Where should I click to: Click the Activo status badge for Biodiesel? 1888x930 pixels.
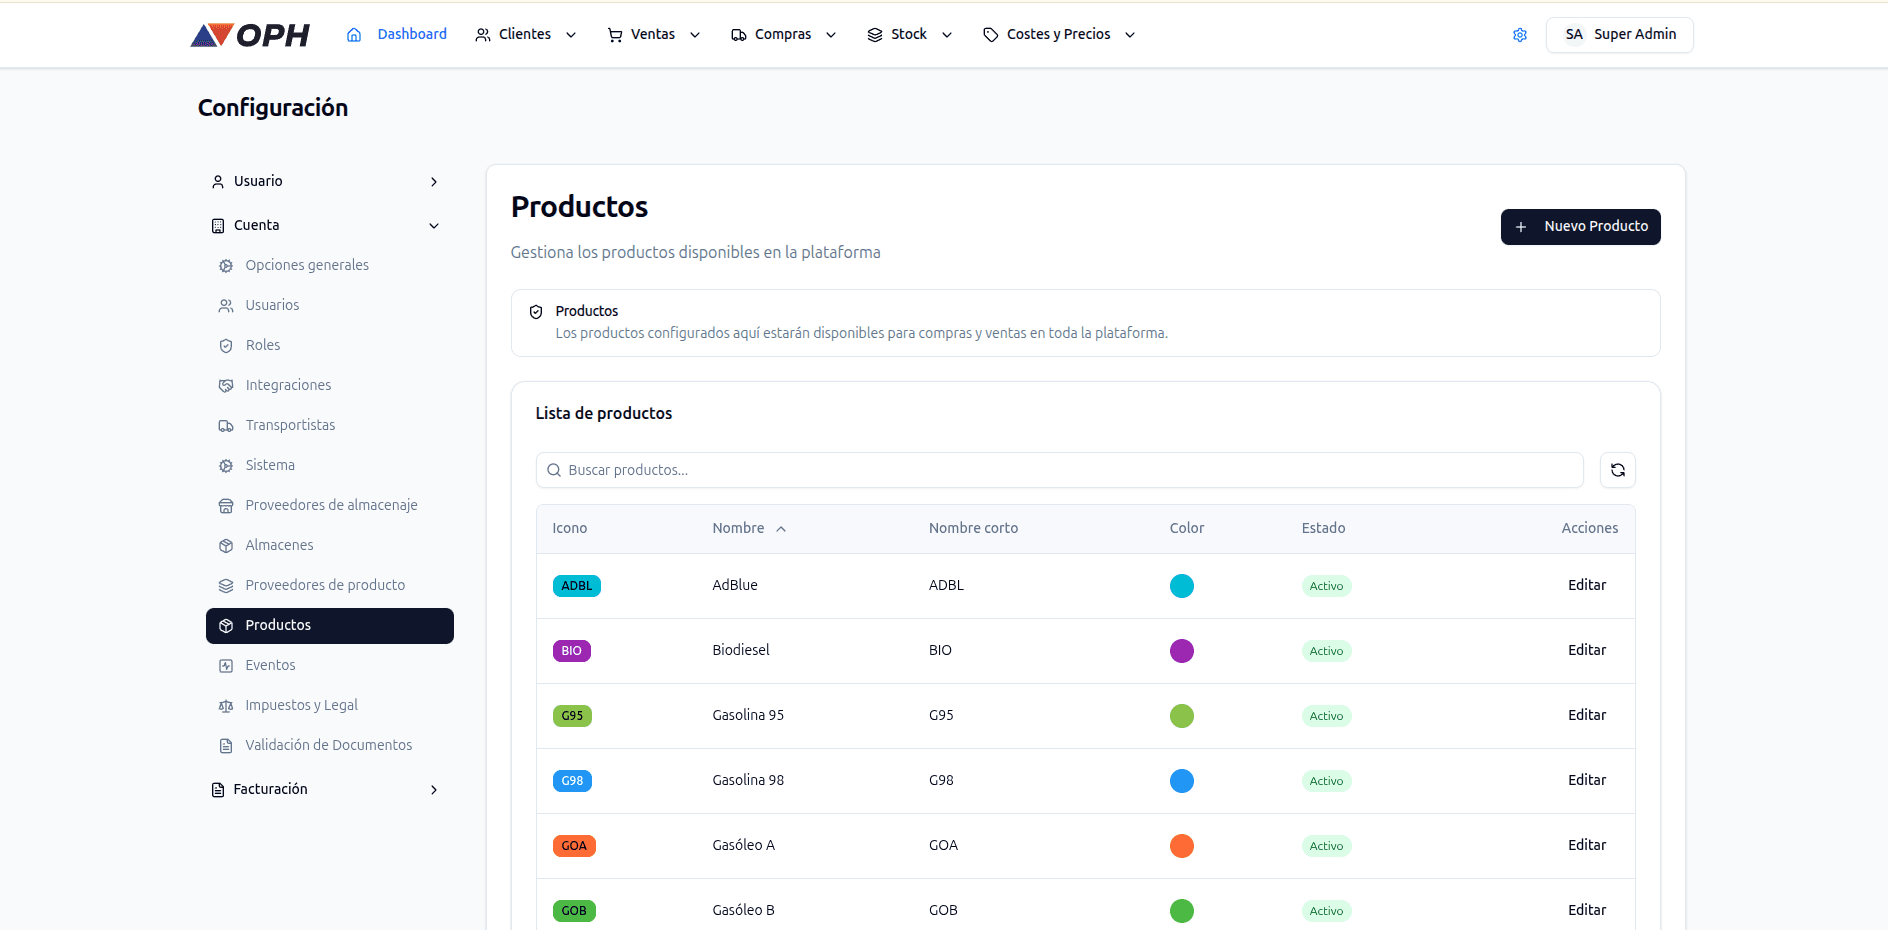1326,650
